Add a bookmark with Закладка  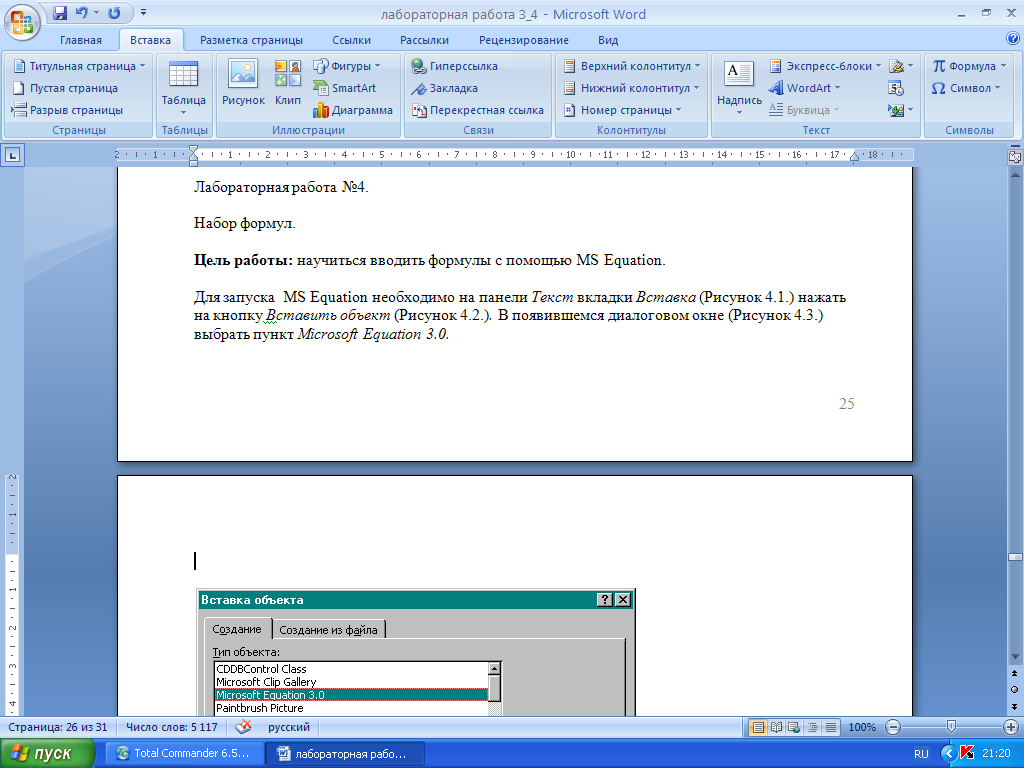pyautogui.click(x=445, y=88)
